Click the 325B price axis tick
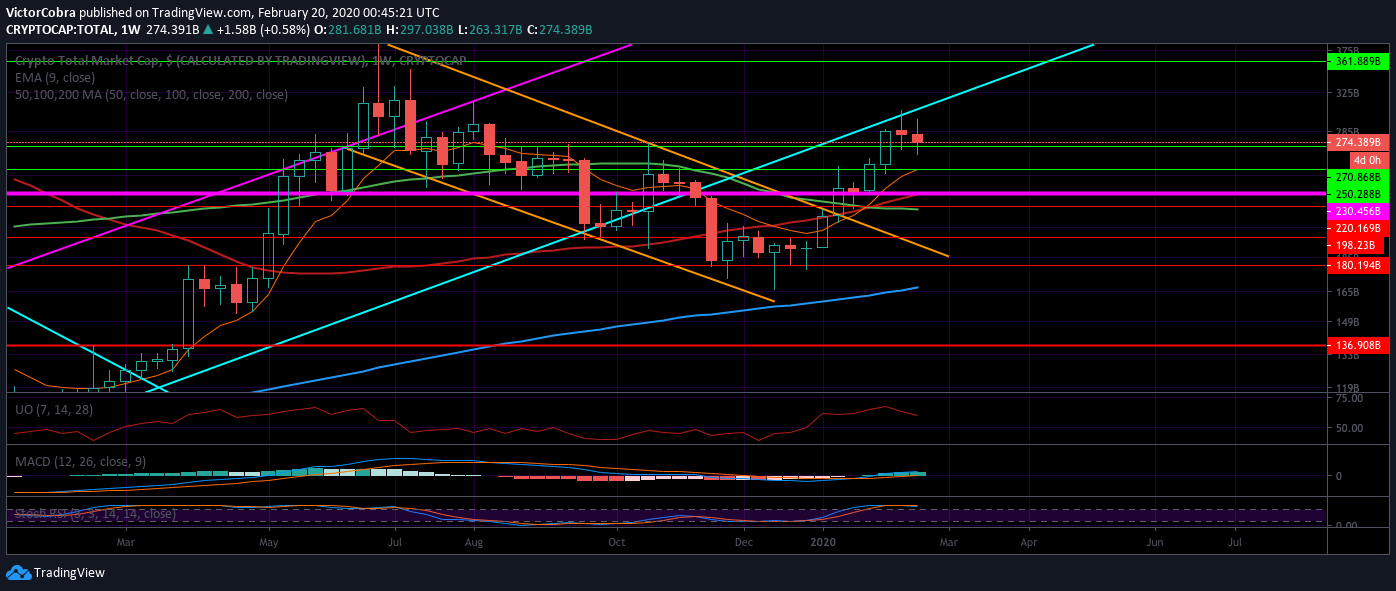Screen dimensions: 1396x591 tap(1348, 93)
